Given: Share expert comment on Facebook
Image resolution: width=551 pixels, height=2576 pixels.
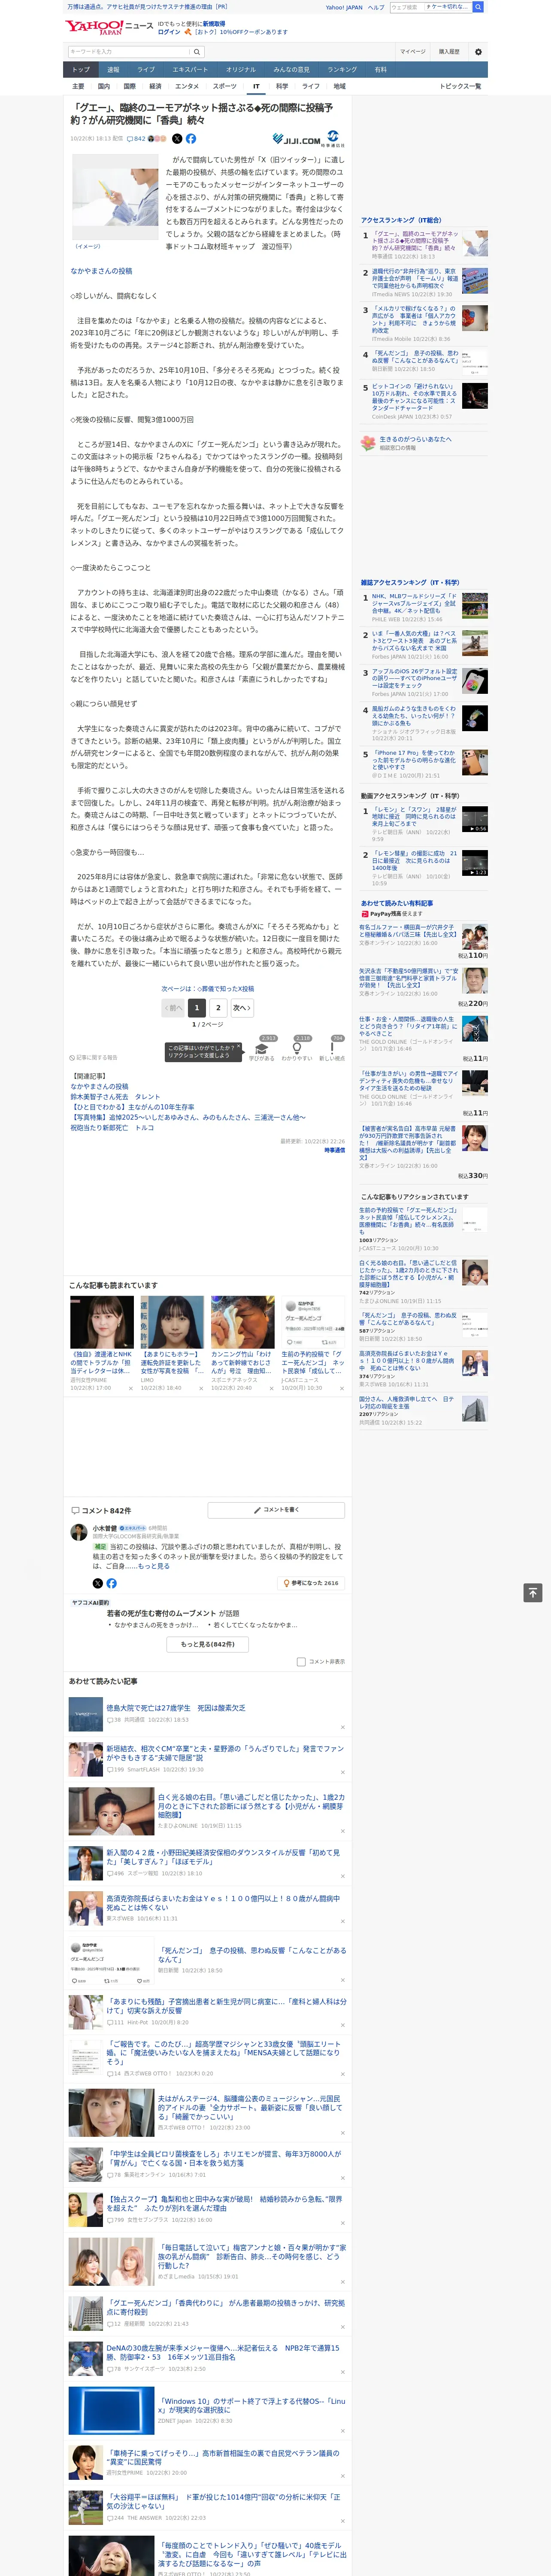Looking at the screenshot, I should point(111,1583).
